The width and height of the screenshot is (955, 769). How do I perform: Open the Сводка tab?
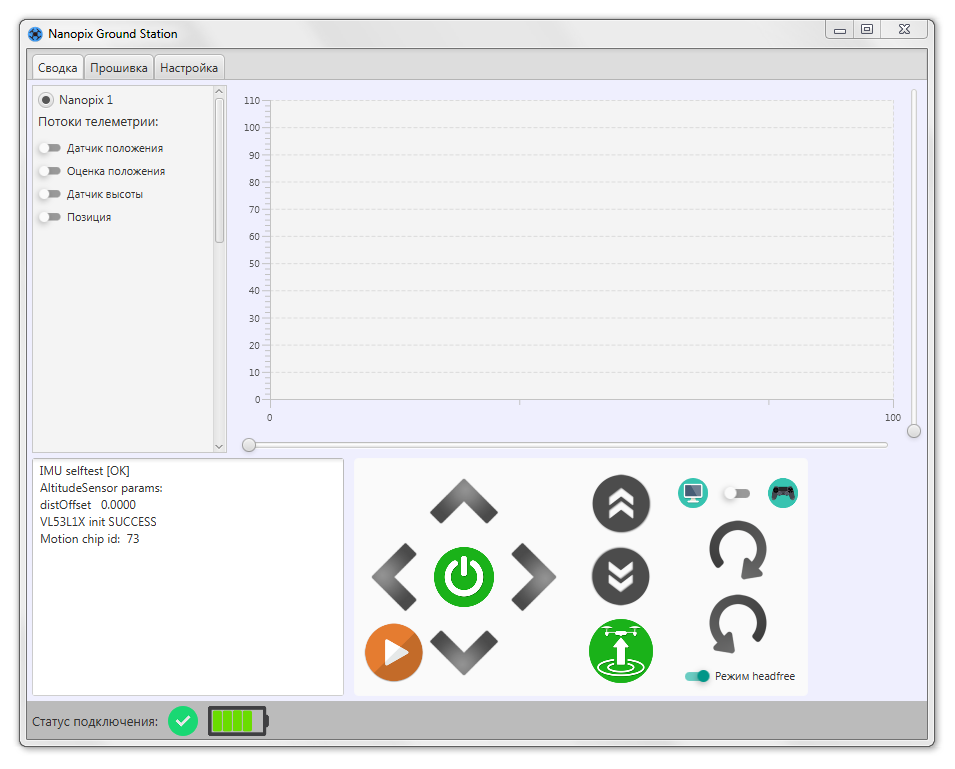pos(58,68)
